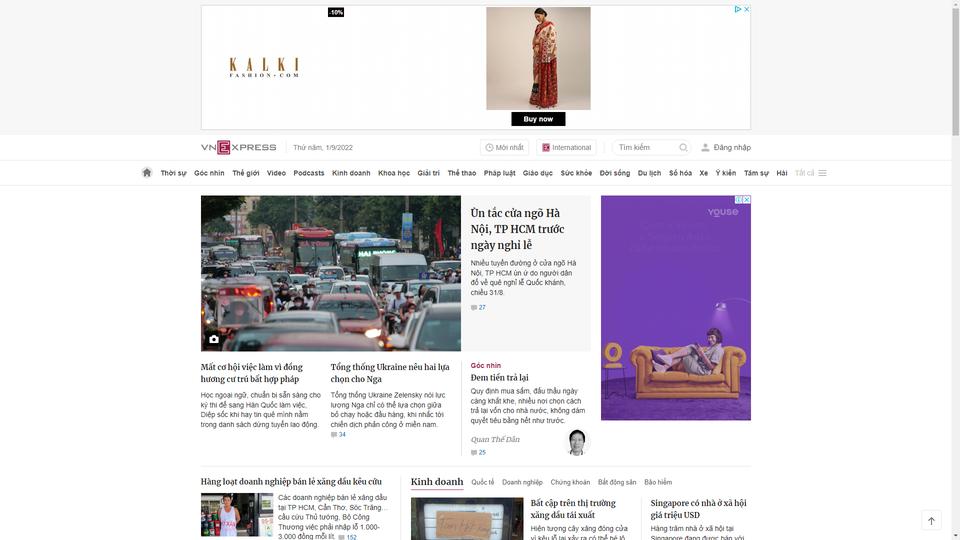Screen dimensions: 960x540
Task: Click the home icon in the navigation bar
Action: [146, 173]
